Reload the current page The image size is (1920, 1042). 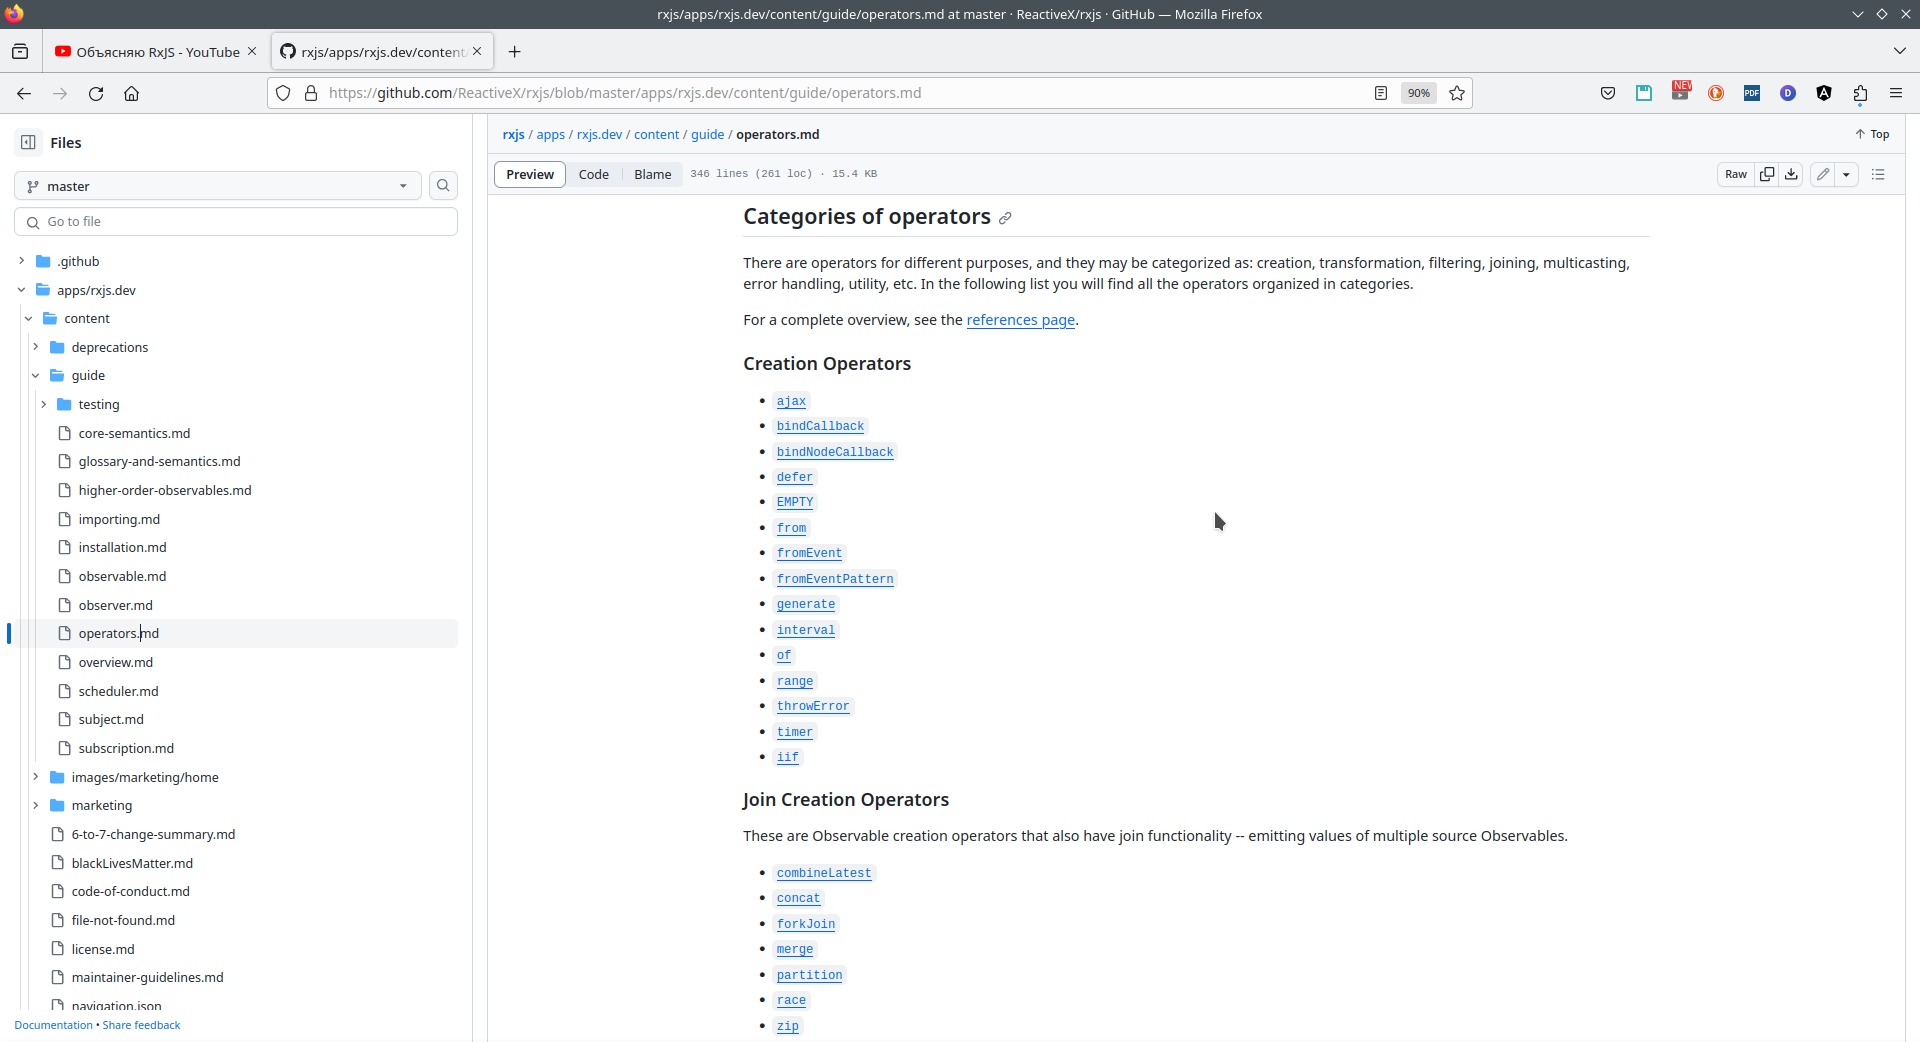96,93
